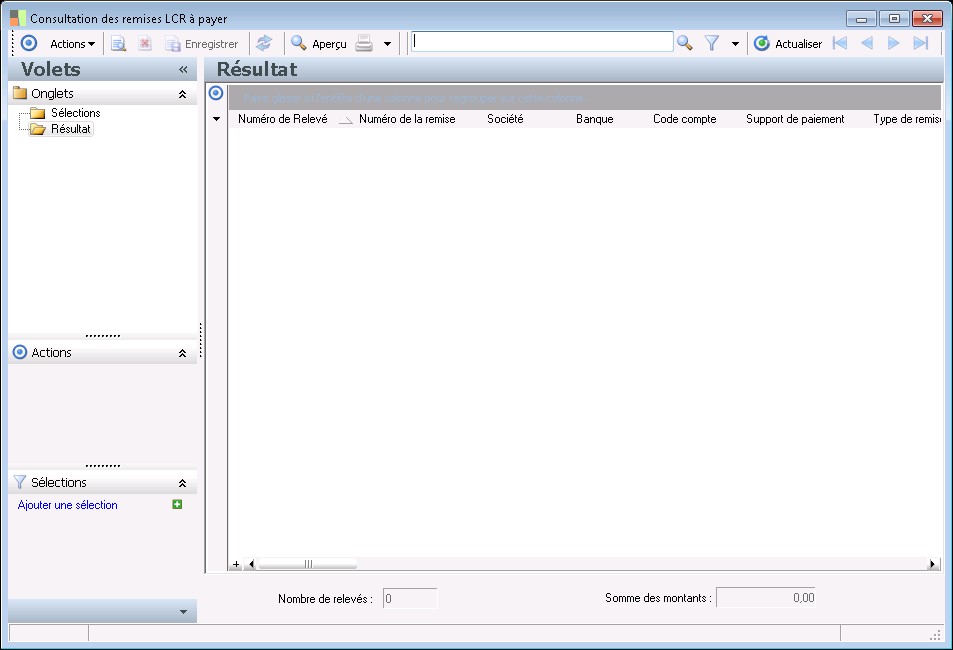Open the dropdown arrow at Volets bottom

(184, 612)
